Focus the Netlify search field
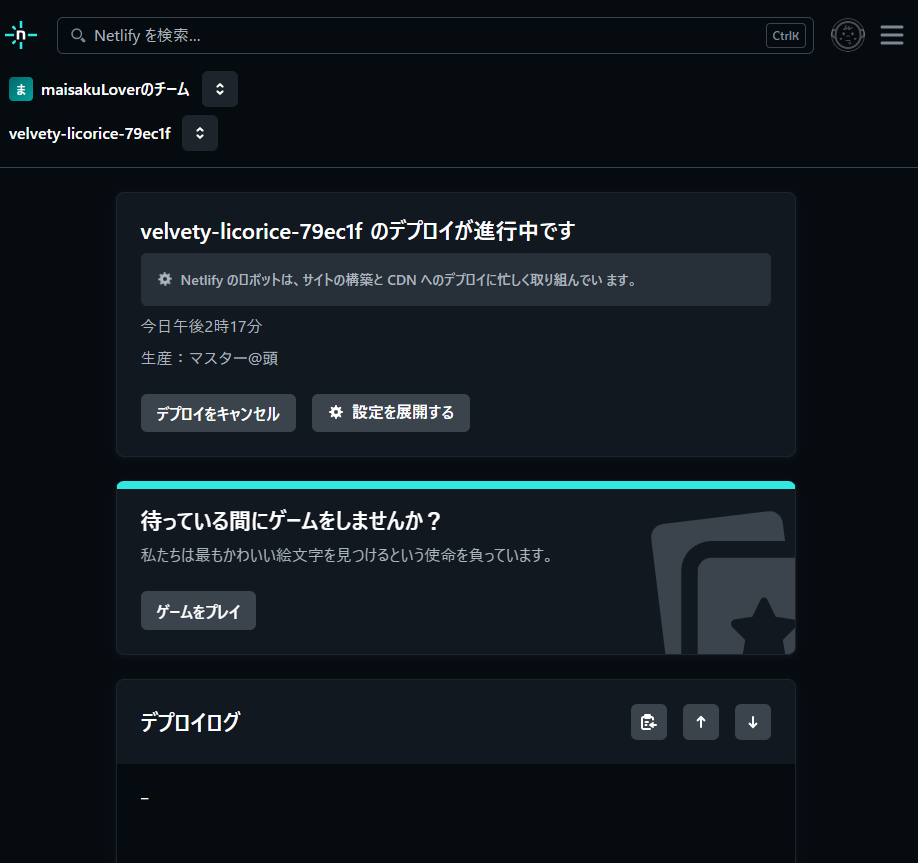 pyautogui.click(x=435, y=36)
